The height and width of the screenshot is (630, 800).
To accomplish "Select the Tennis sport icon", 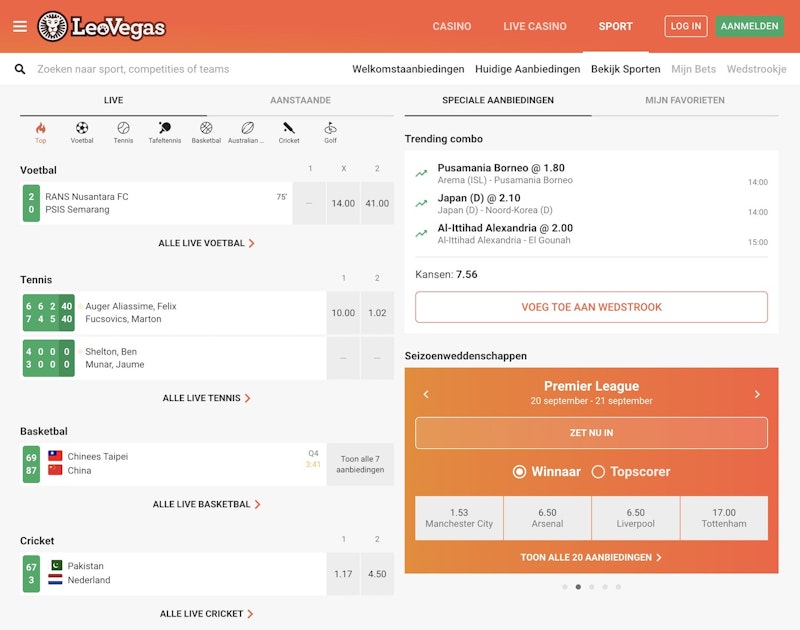I will point(123,133).
